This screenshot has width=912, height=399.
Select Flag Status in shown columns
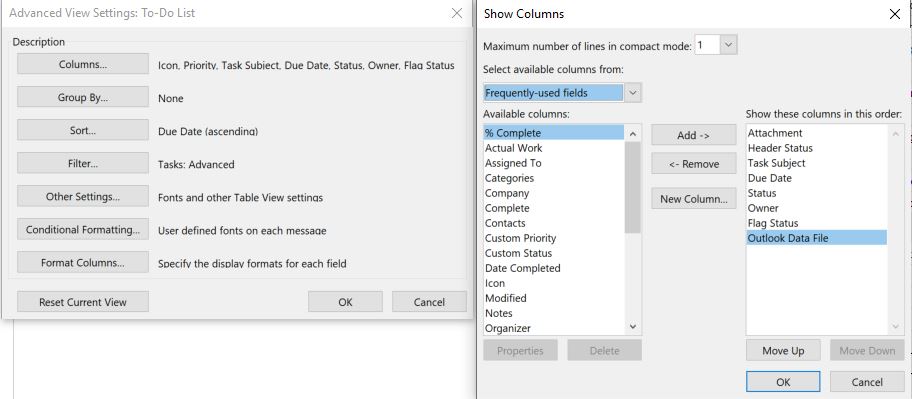(x=817, y=223)
